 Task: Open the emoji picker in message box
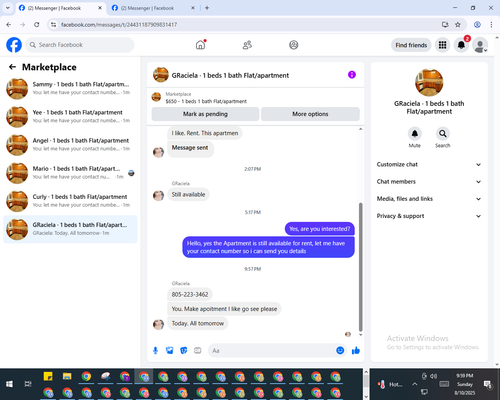coord(340,350)
